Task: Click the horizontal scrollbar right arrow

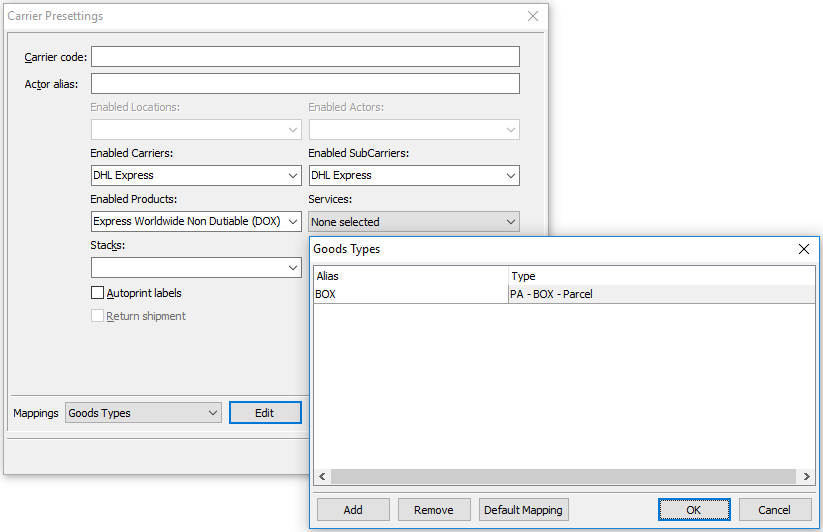Action: [x=806, y=477]
